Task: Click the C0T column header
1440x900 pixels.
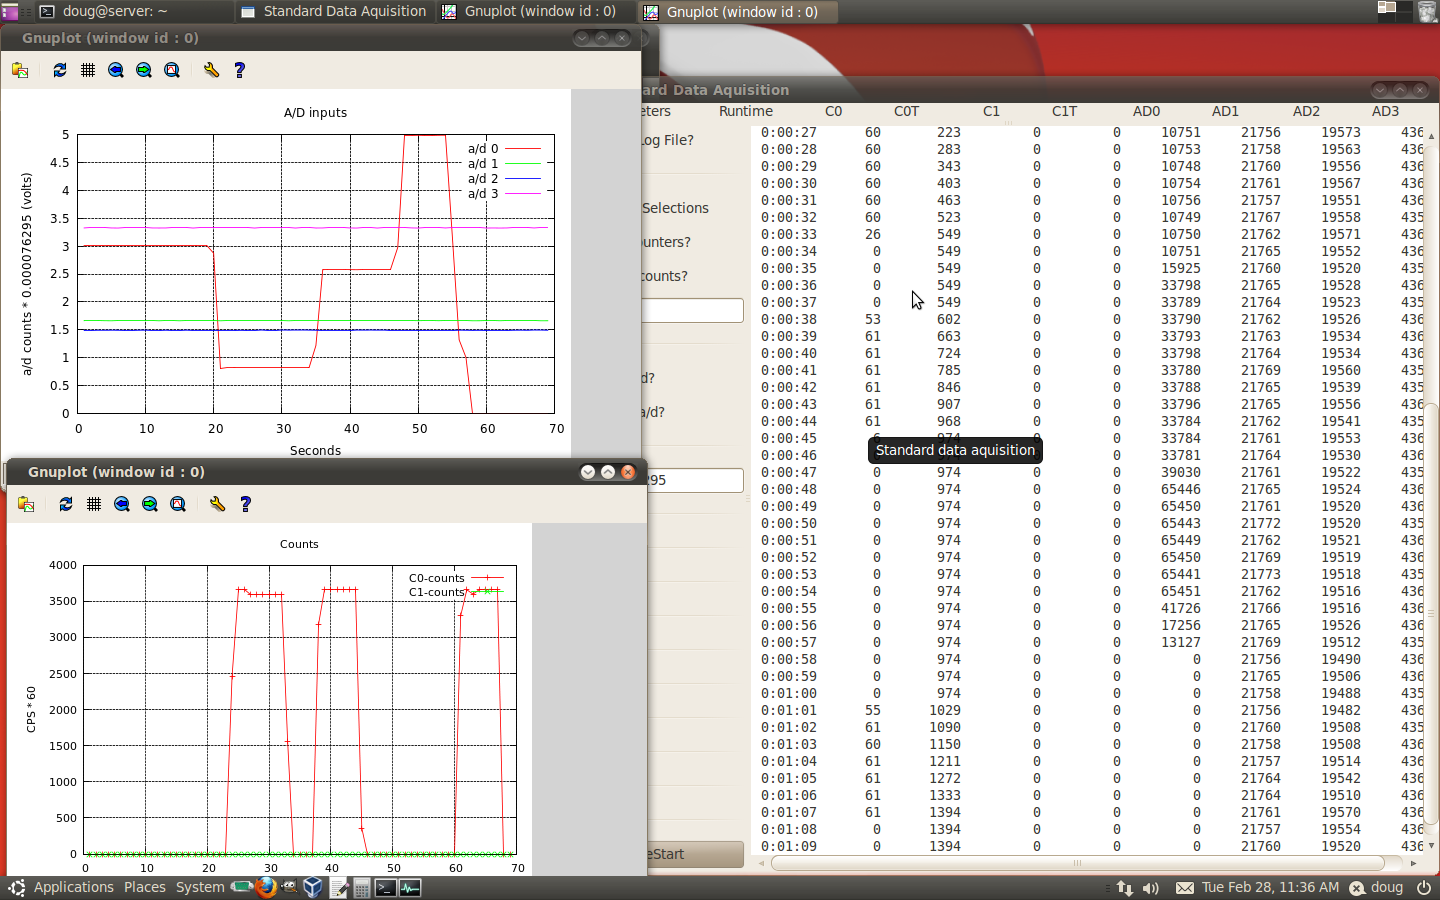Action: pyautogui.click(x=906, y=111)
